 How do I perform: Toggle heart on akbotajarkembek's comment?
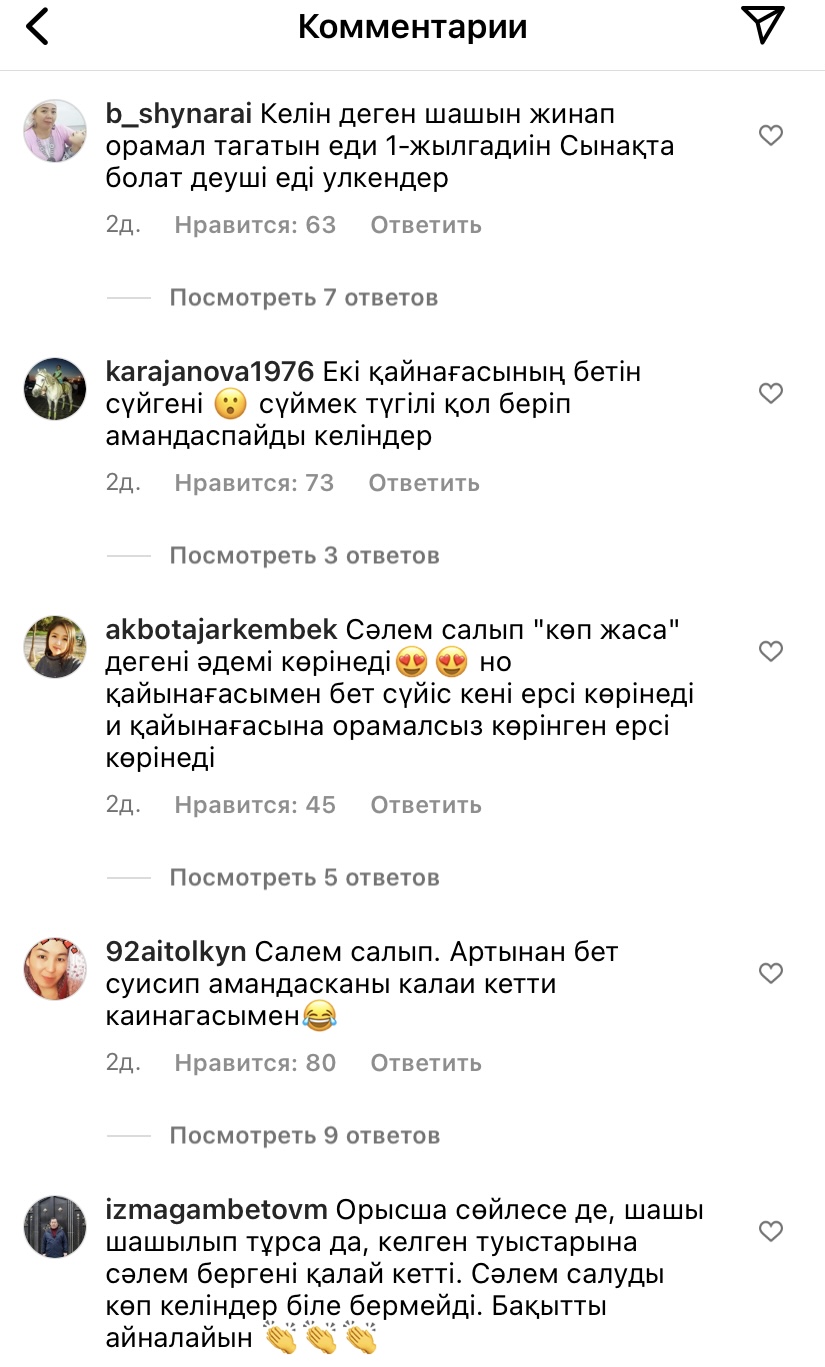coord(770,651)
